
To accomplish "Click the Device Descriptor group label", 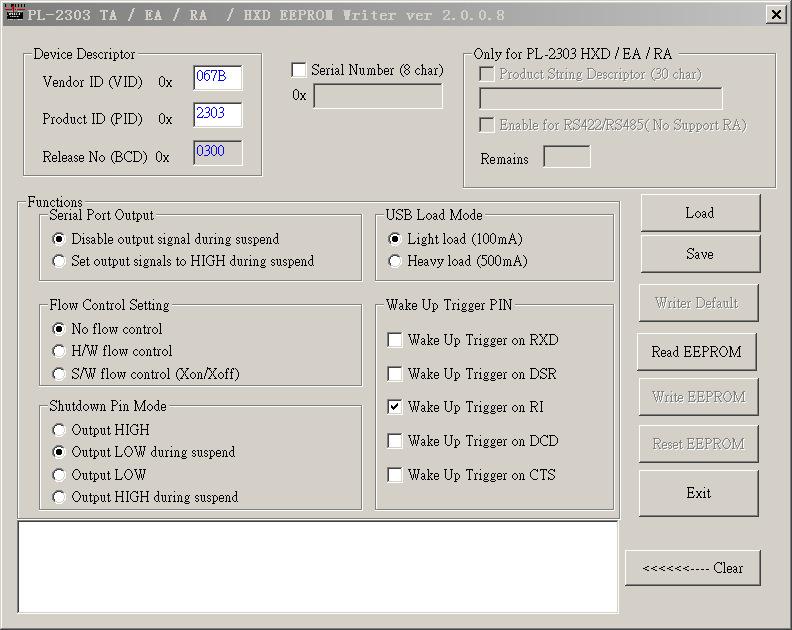I will [84, 54].
